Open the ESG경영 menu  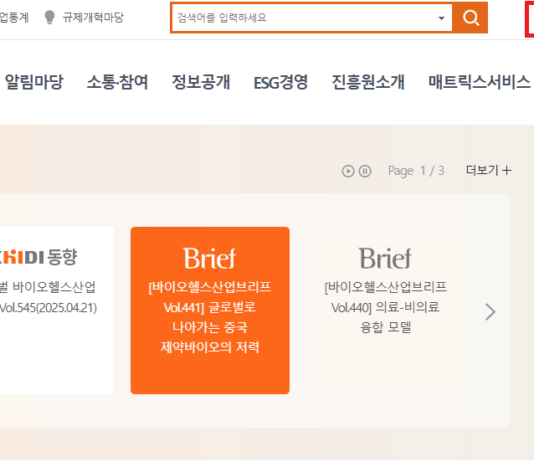[x=281, y=82]
